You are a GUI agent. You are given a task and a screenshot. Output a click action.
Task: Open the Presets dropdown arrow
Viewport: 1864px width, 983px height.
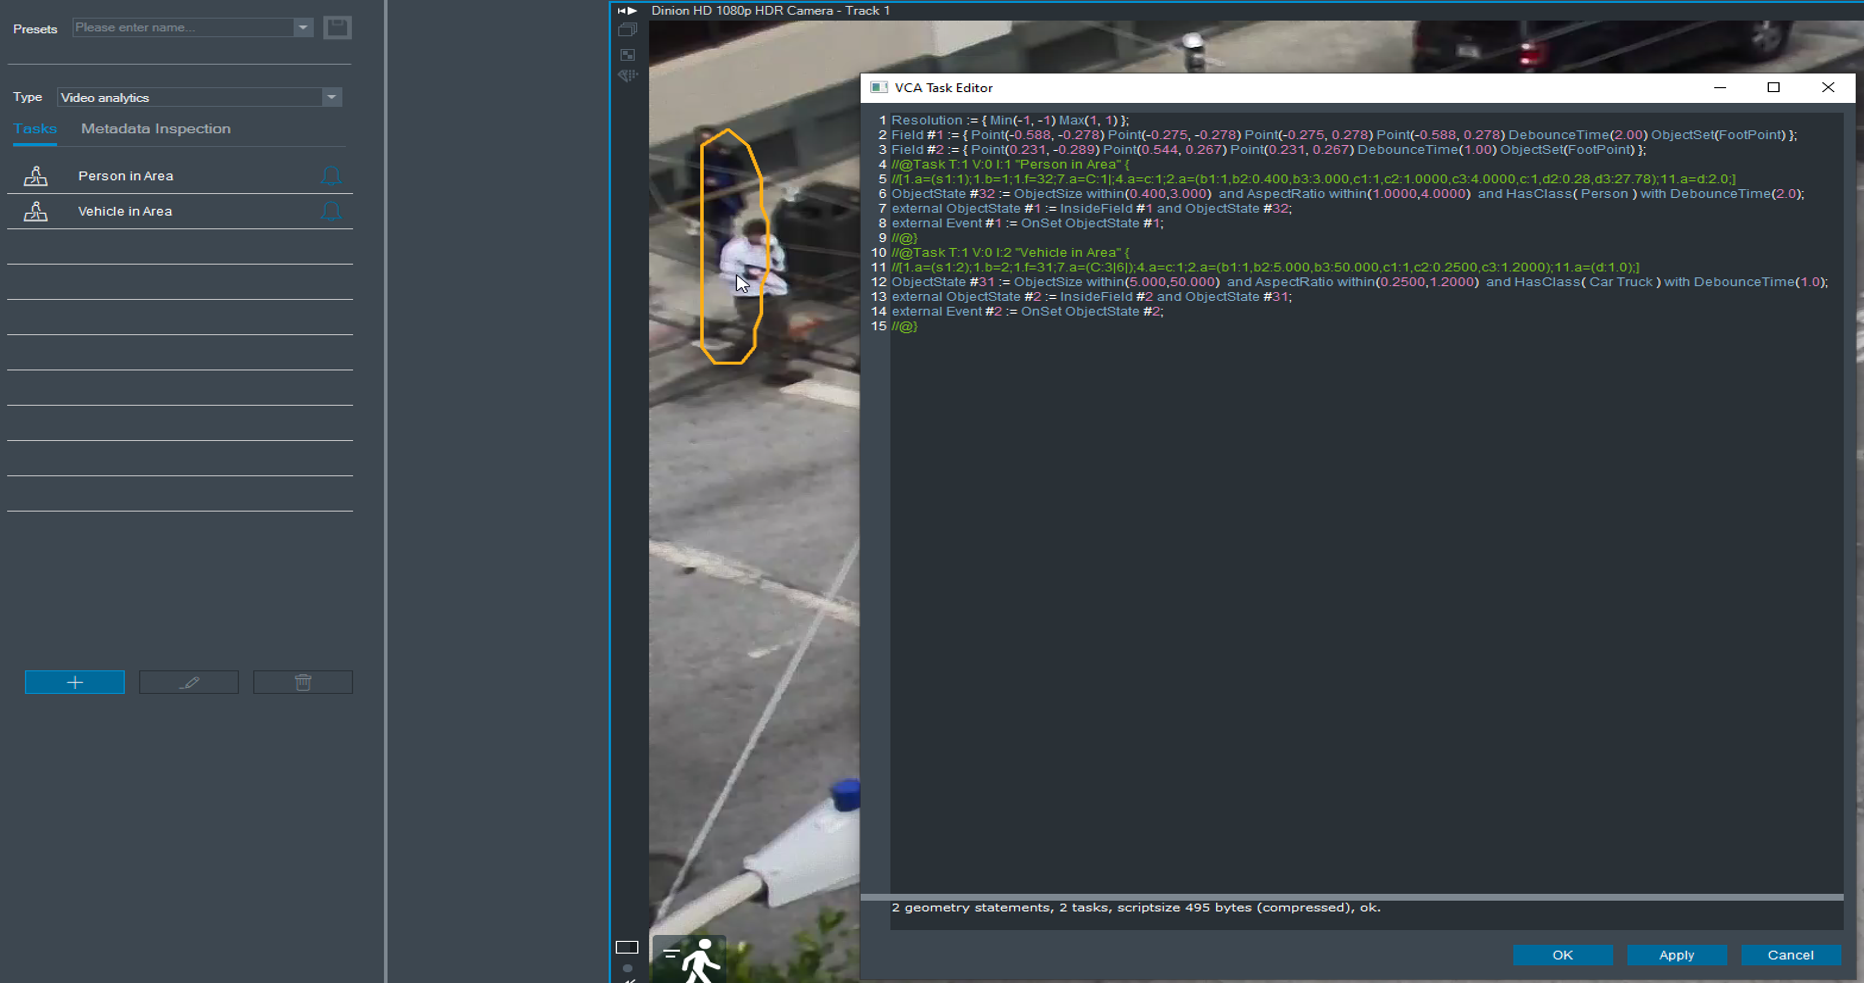pos(303,28)
